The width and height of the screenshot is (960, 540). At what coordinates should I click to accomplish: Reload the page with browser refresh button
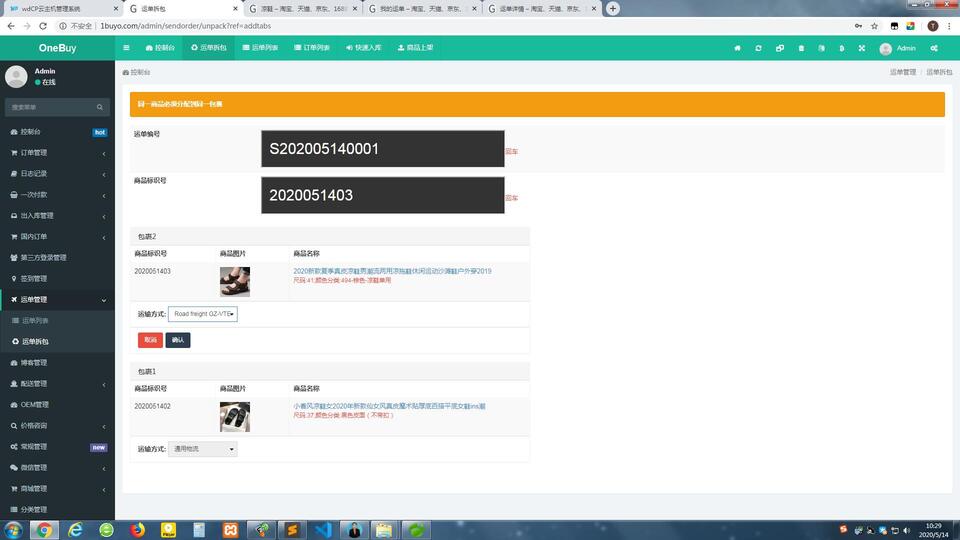(x=43, y=26)
